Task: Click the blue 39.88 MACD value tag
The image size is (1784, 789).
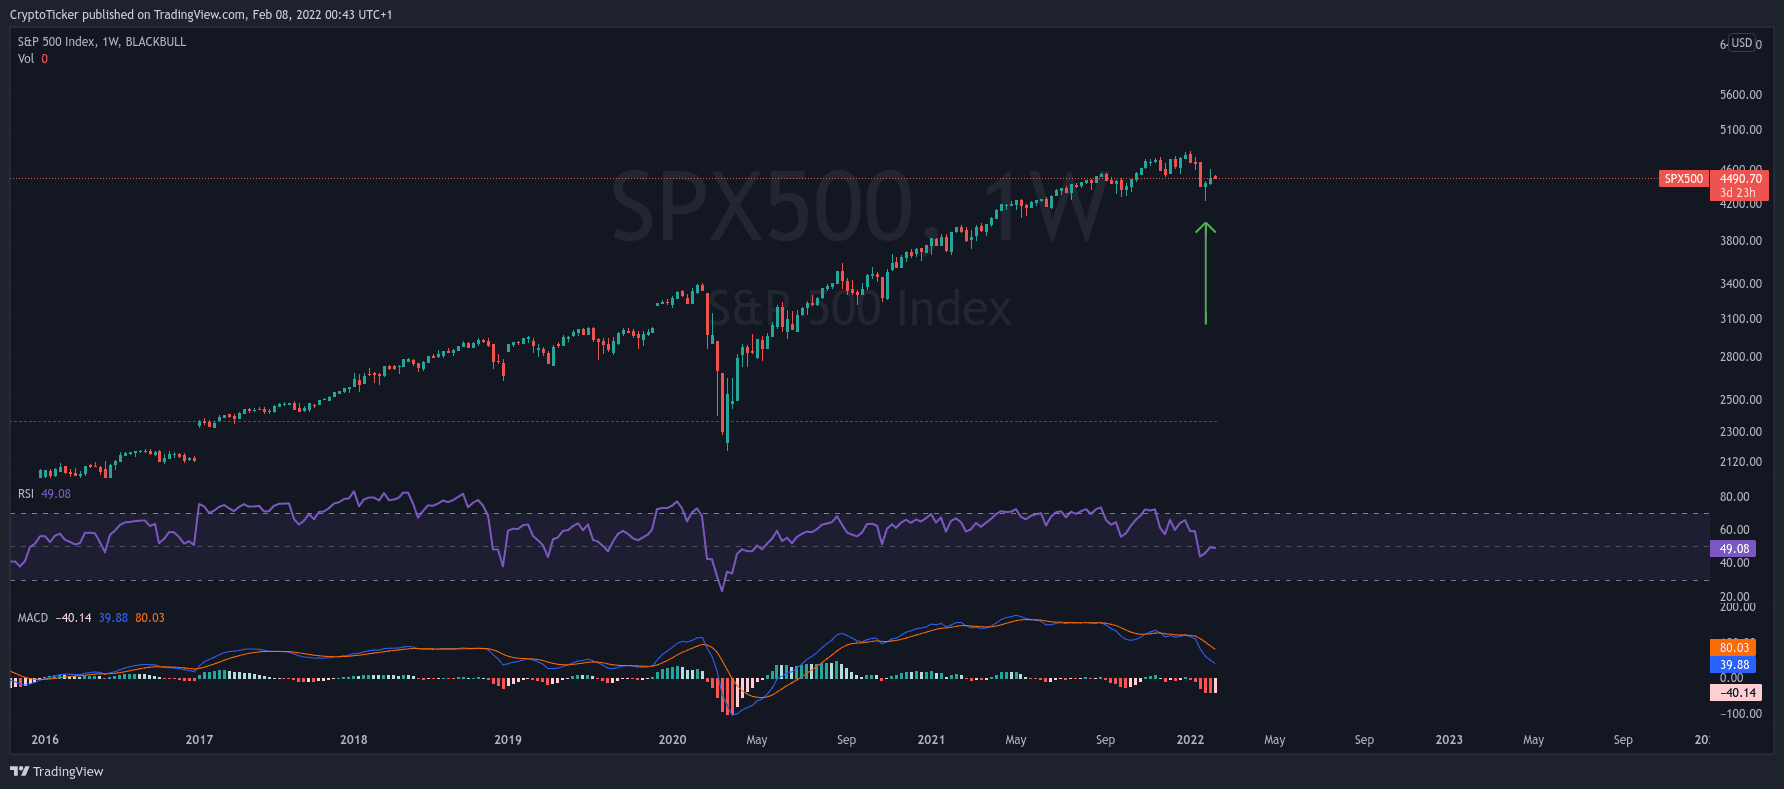Action: [x=1733, y=665]
